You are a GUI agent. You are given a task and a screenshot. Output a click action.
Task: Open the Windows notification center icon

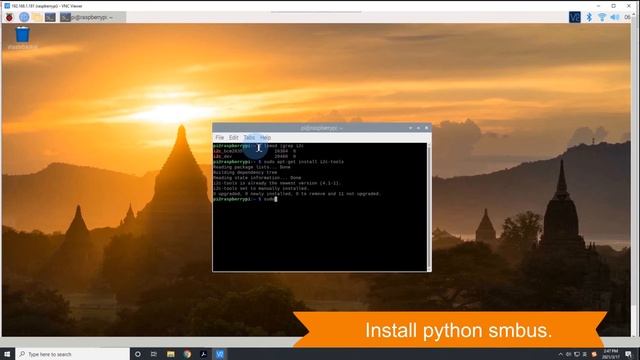(629, 354)
